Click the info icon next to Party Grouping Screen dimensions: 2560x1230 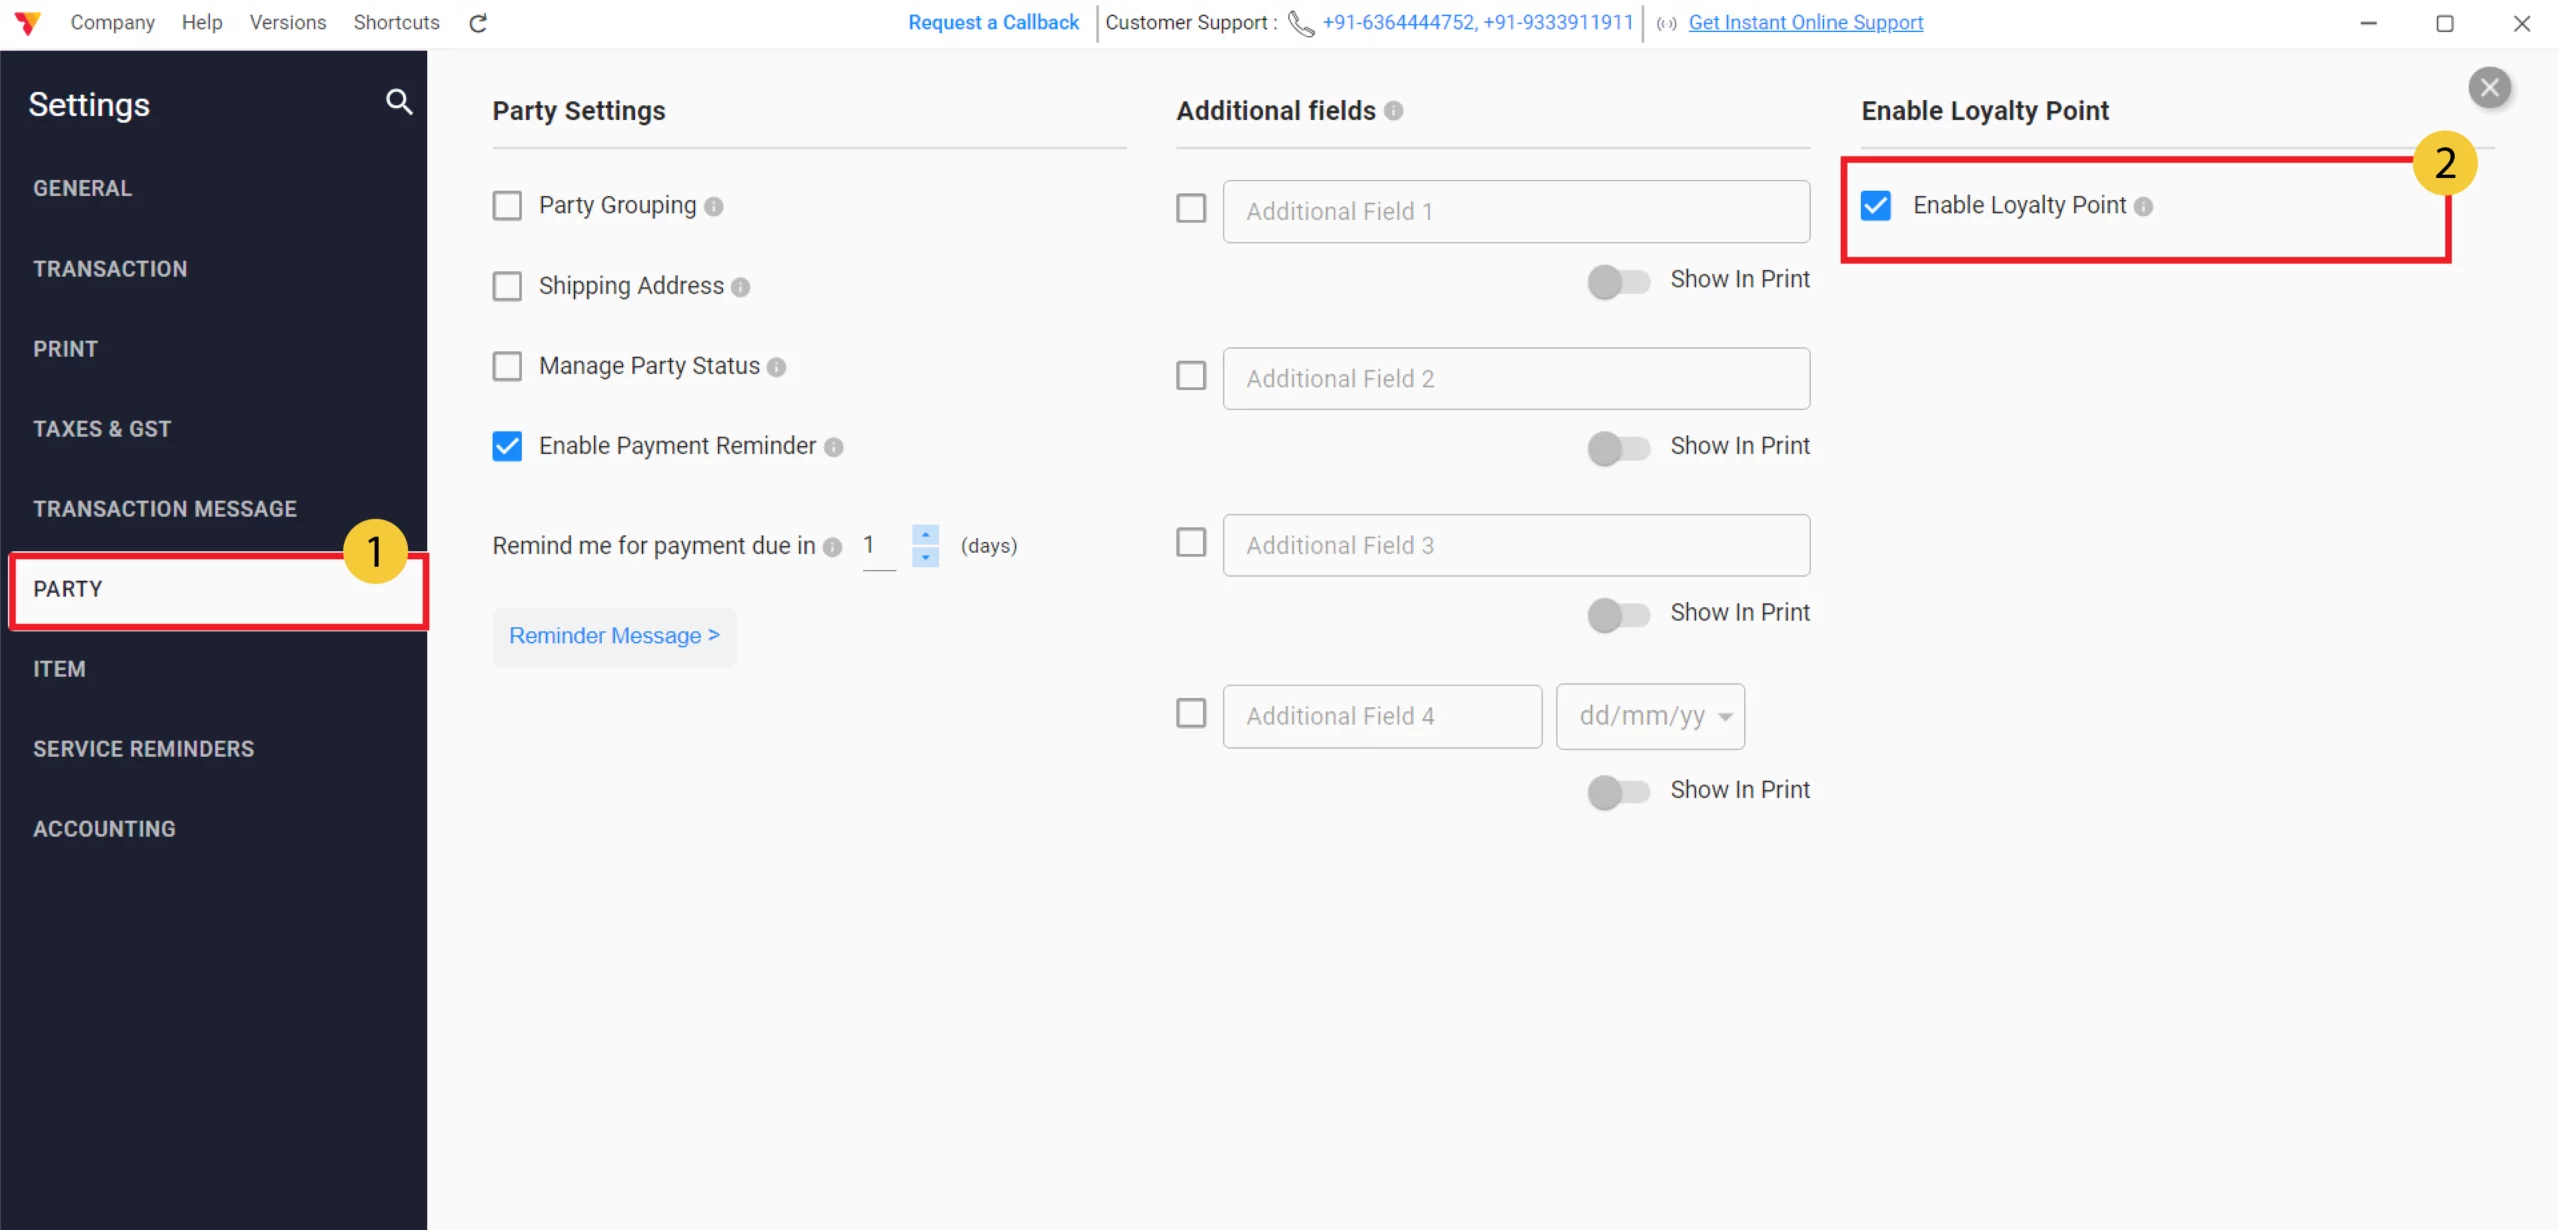pyautogui.click(x=714, y=206)
